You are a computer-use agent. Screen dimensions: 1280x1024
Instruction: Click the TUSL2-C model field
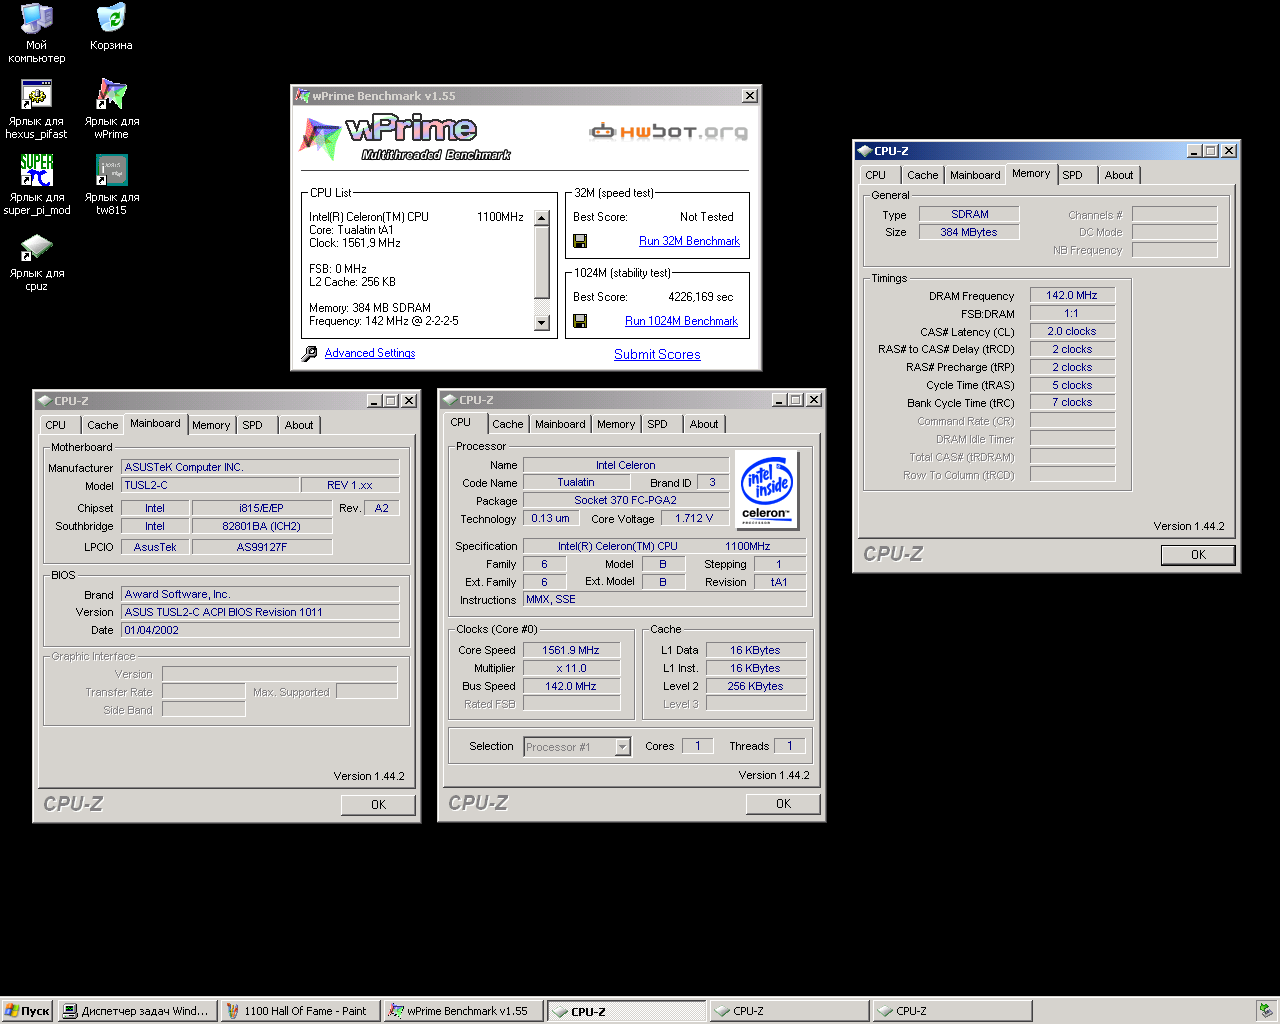pos(210,485)
